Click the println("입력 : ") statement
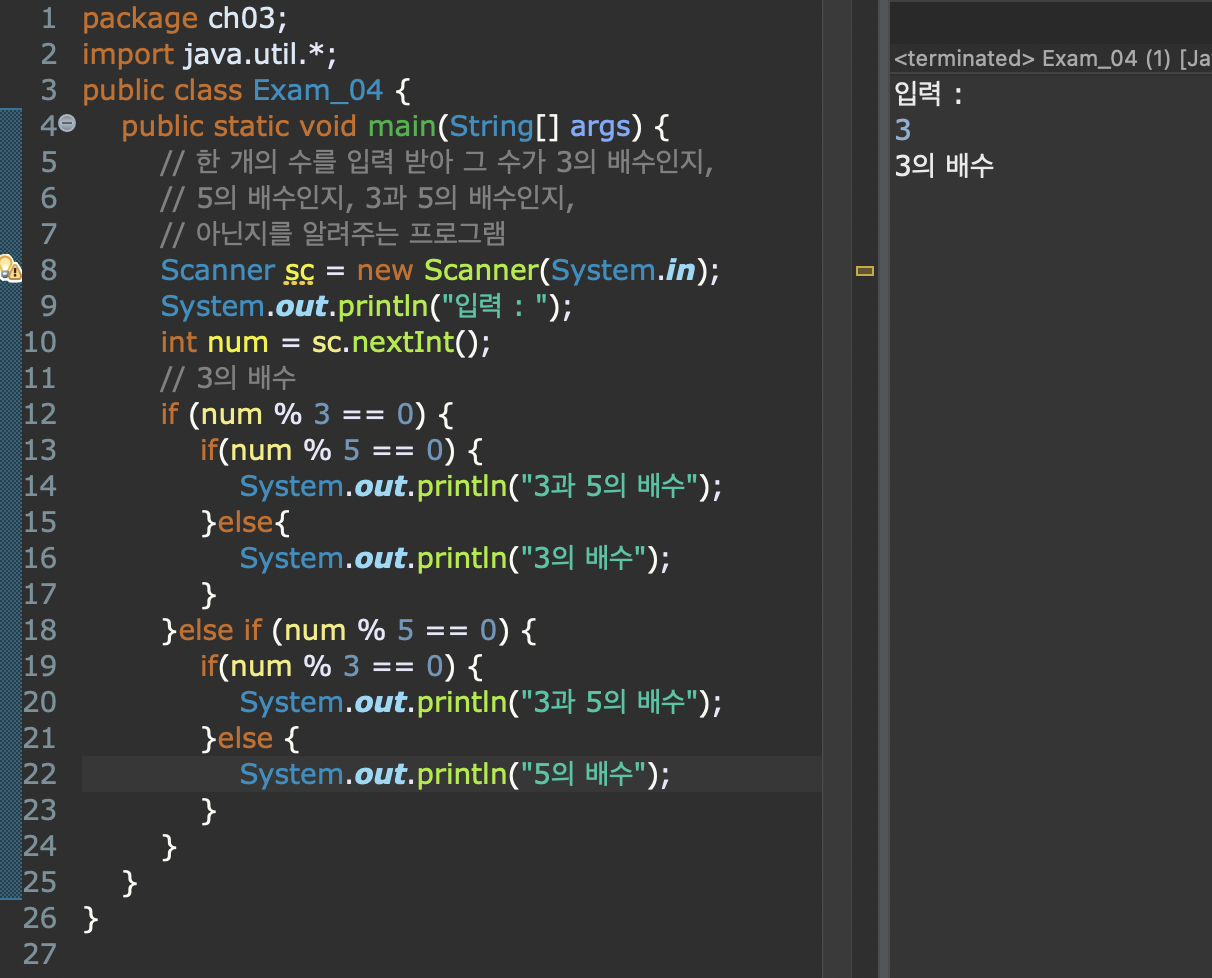 (x=367, y=307)
